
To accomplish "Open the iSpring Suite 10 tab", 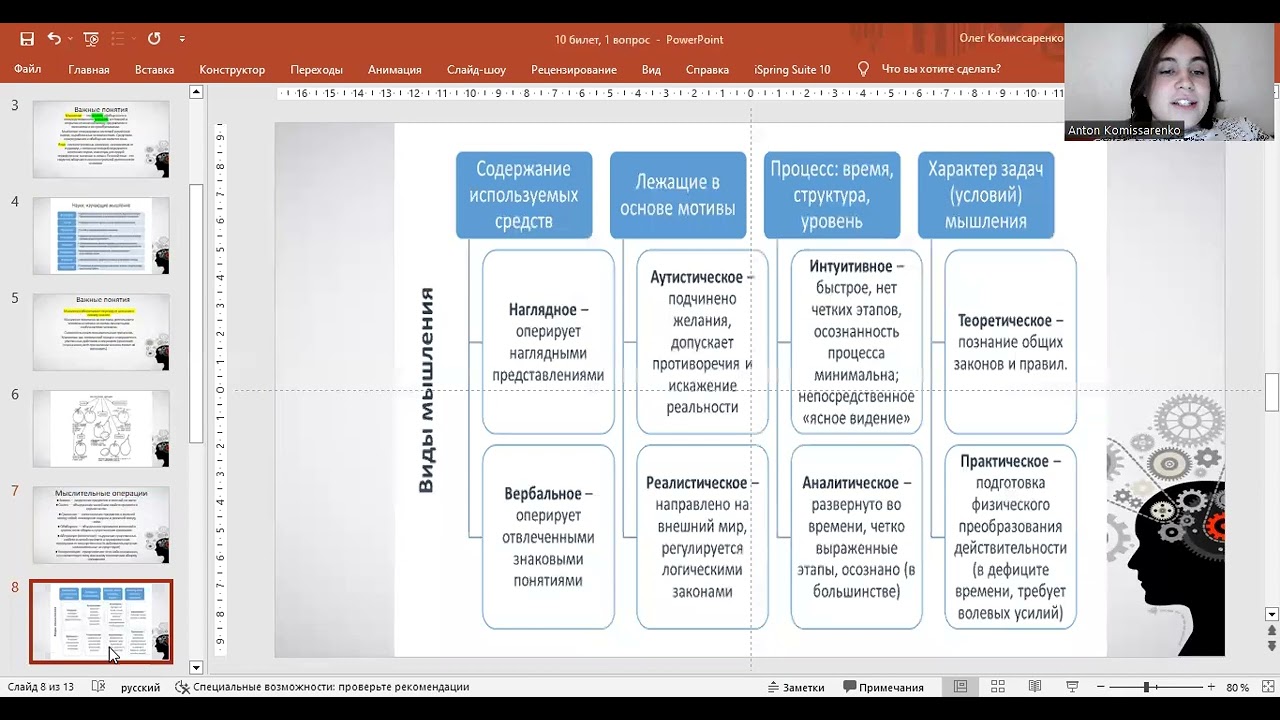I will pyautogui.click(x=792, y=70).
